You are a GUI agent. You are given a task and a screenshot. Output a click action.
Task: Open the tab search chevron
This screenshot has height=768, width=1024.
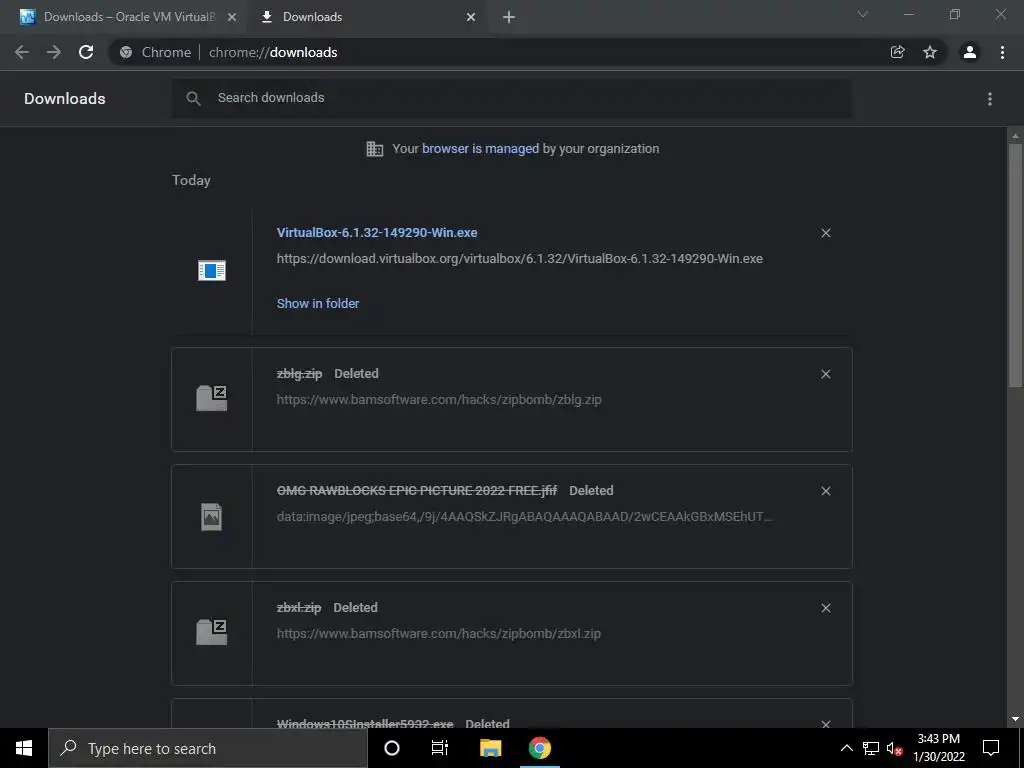(x=863, y=14)
